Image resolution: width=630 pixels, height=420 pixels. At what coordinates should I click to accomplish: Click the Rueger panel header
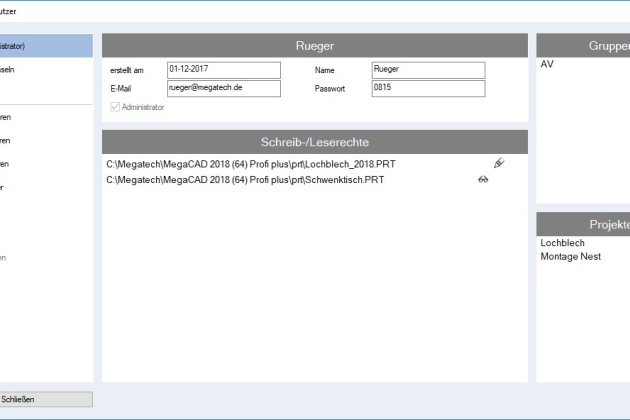click(x=314, y=45)
